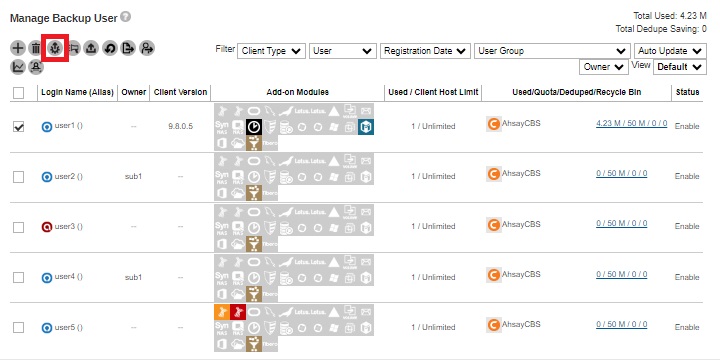
Task: Click the Status column header
Action: (687, 92)
